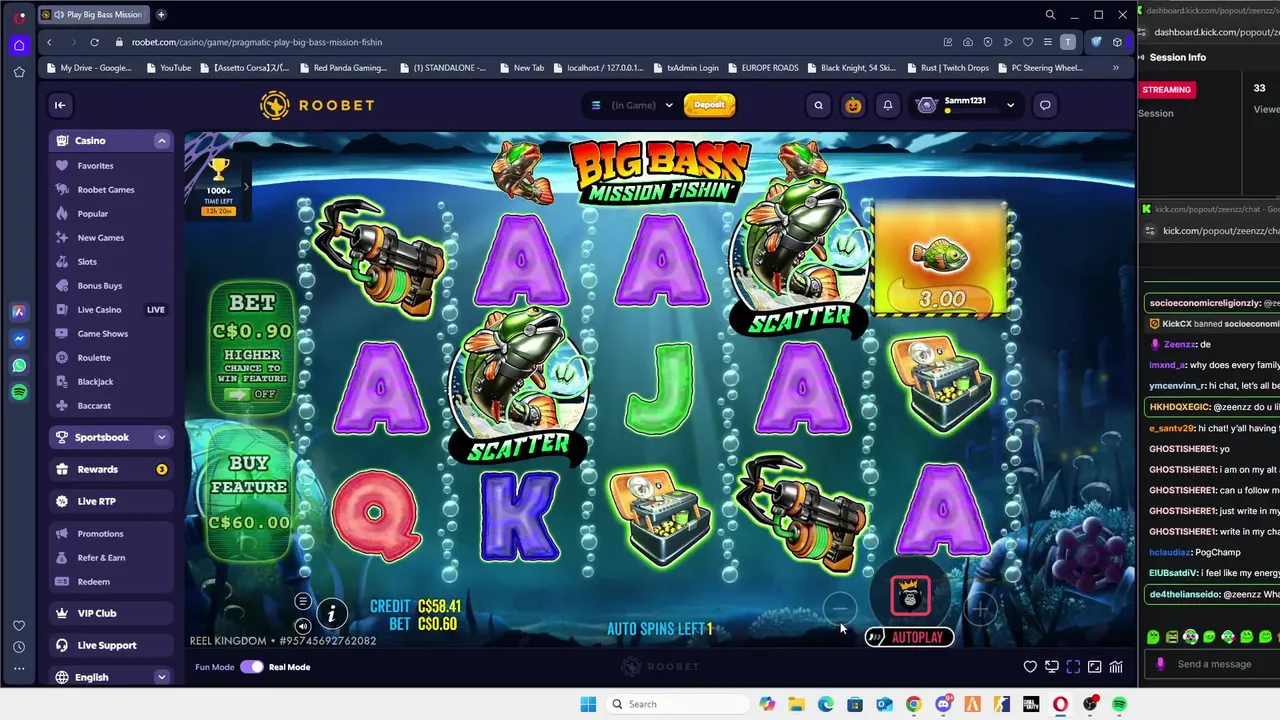Open Messenger in Opera's left sidebar
This screenshot has height=720, width=1280.
tap(19, 339)
